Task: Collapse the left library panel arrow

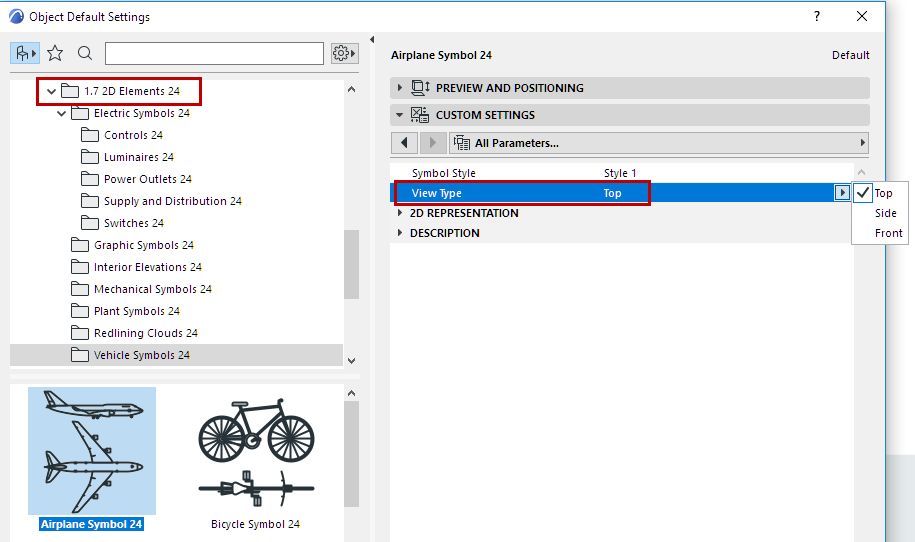Action: (372, 40)
